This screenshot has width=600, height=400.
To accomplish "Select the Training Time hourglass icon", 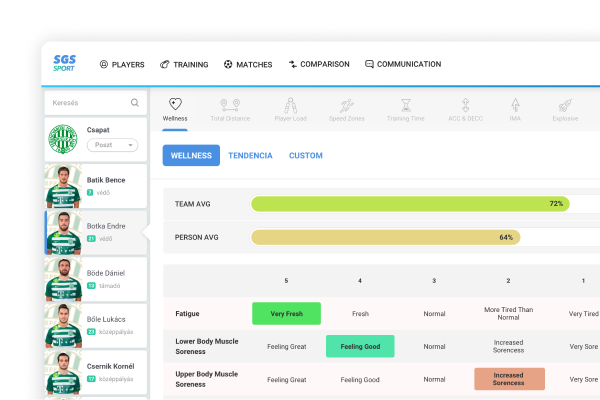I will coord(406,105).
